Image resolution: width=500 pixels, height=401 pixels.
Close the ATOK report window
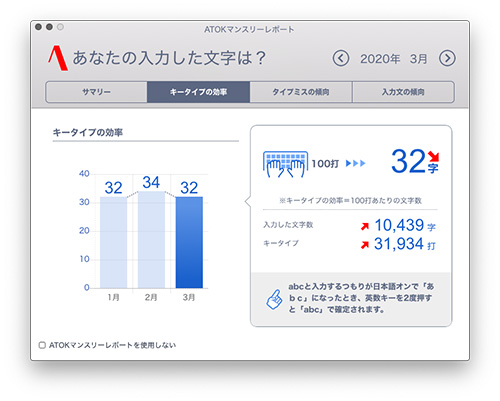(x=39, y=27)
